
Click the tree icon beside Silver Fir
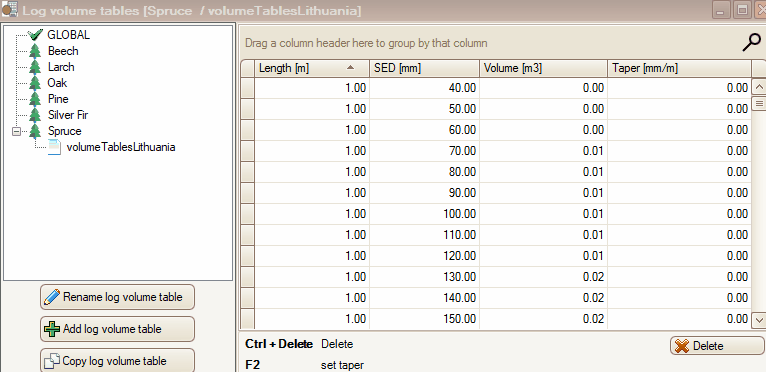[x=35, y=115]
